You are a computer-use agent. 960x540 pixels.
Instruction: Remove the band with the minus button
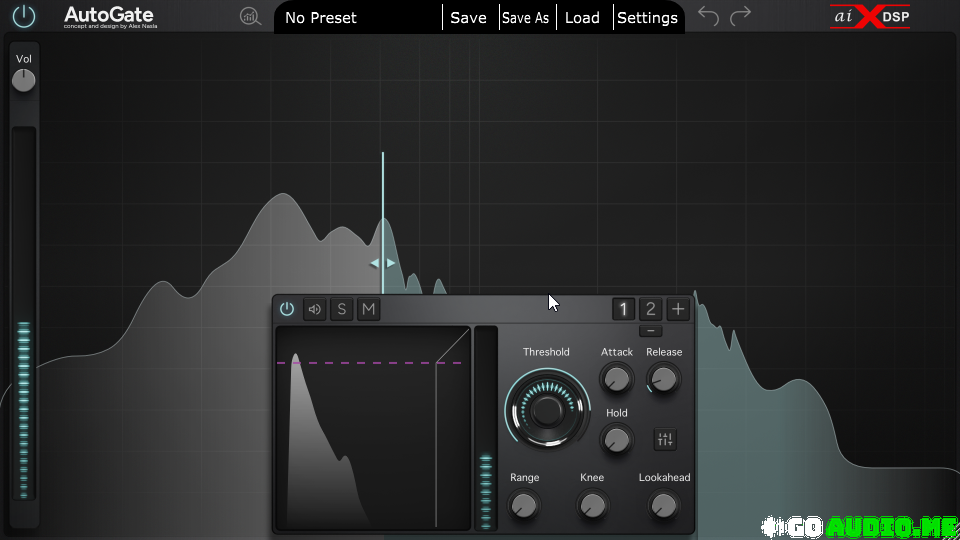click(x=651, y=331)
